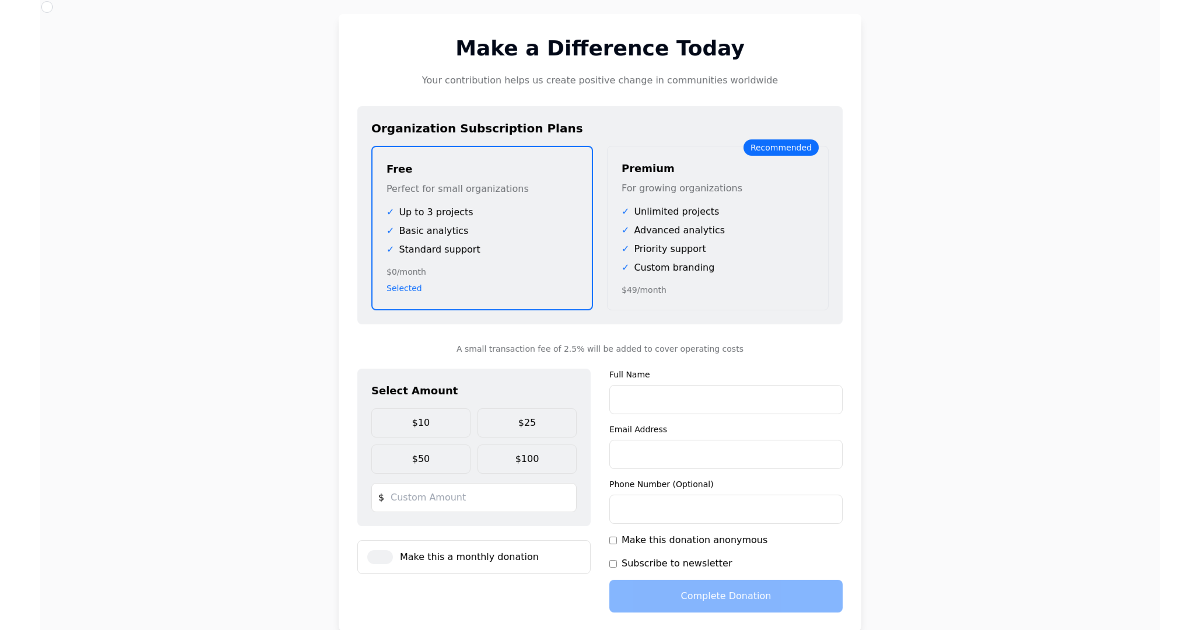The image size is (1200, 630).
Task: Select the Premium subscription plan
Action: [718, 228]
